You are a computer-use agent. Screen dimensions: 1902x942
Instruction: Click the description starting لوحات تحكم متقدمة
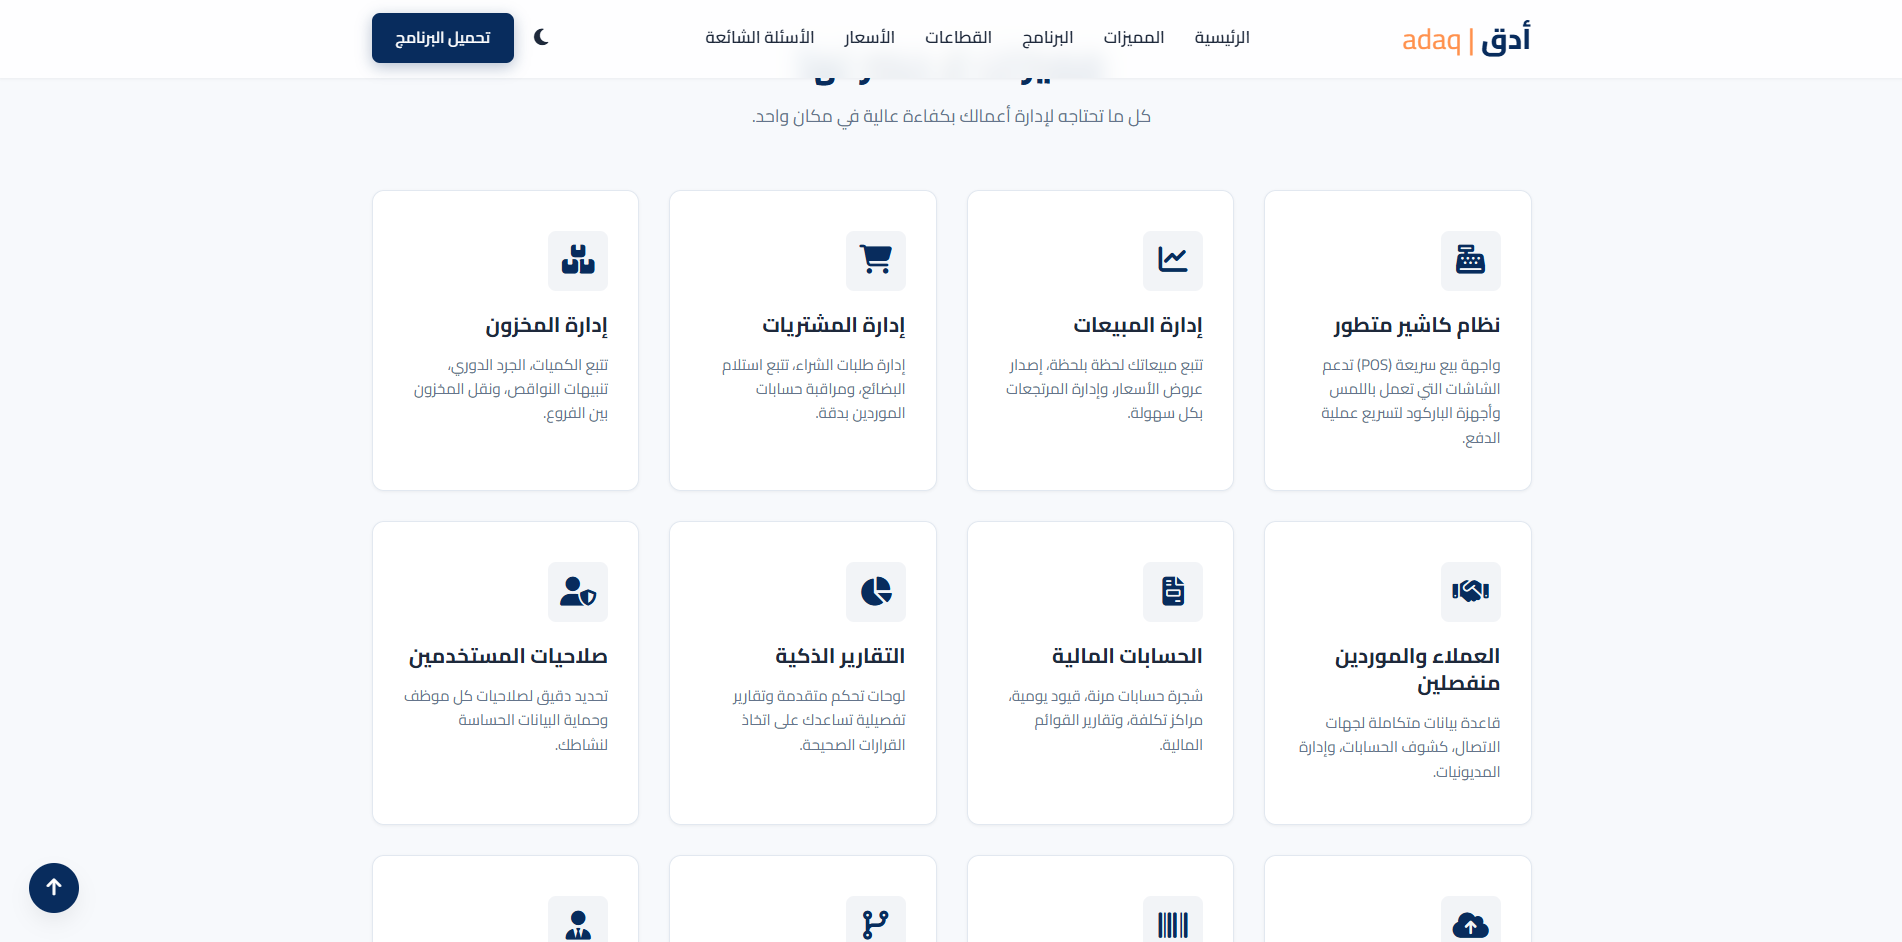point(819,720)
